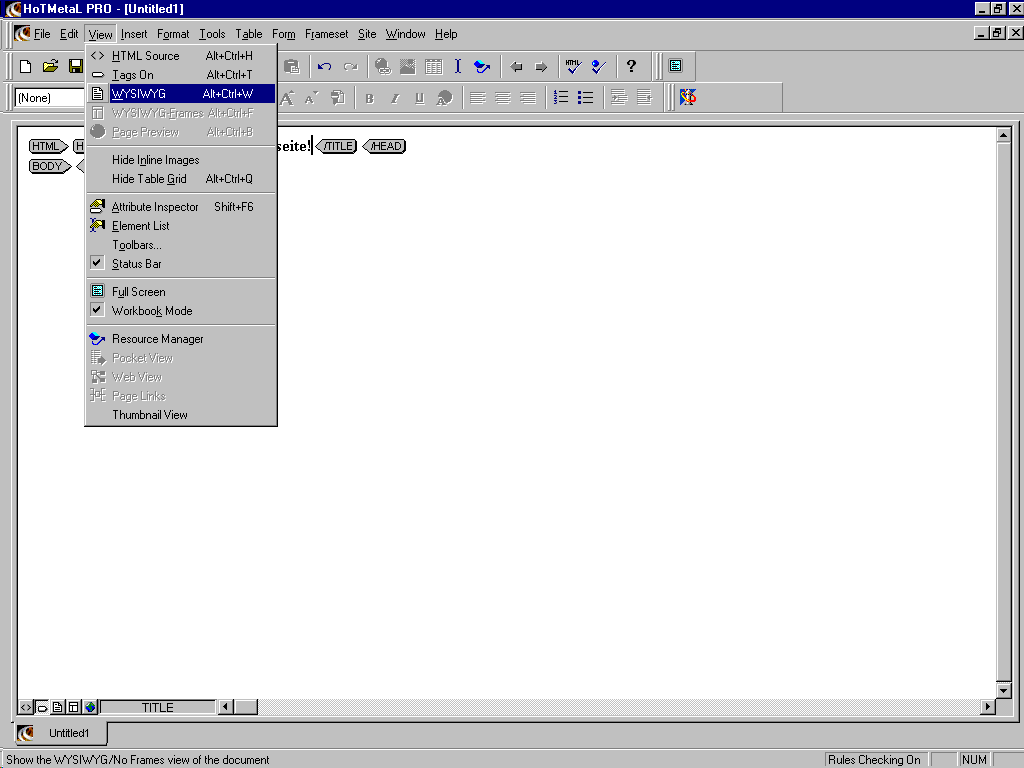Open Element List from menu
The height and width of the screenshot is (768, 1024).
[181, 226]
